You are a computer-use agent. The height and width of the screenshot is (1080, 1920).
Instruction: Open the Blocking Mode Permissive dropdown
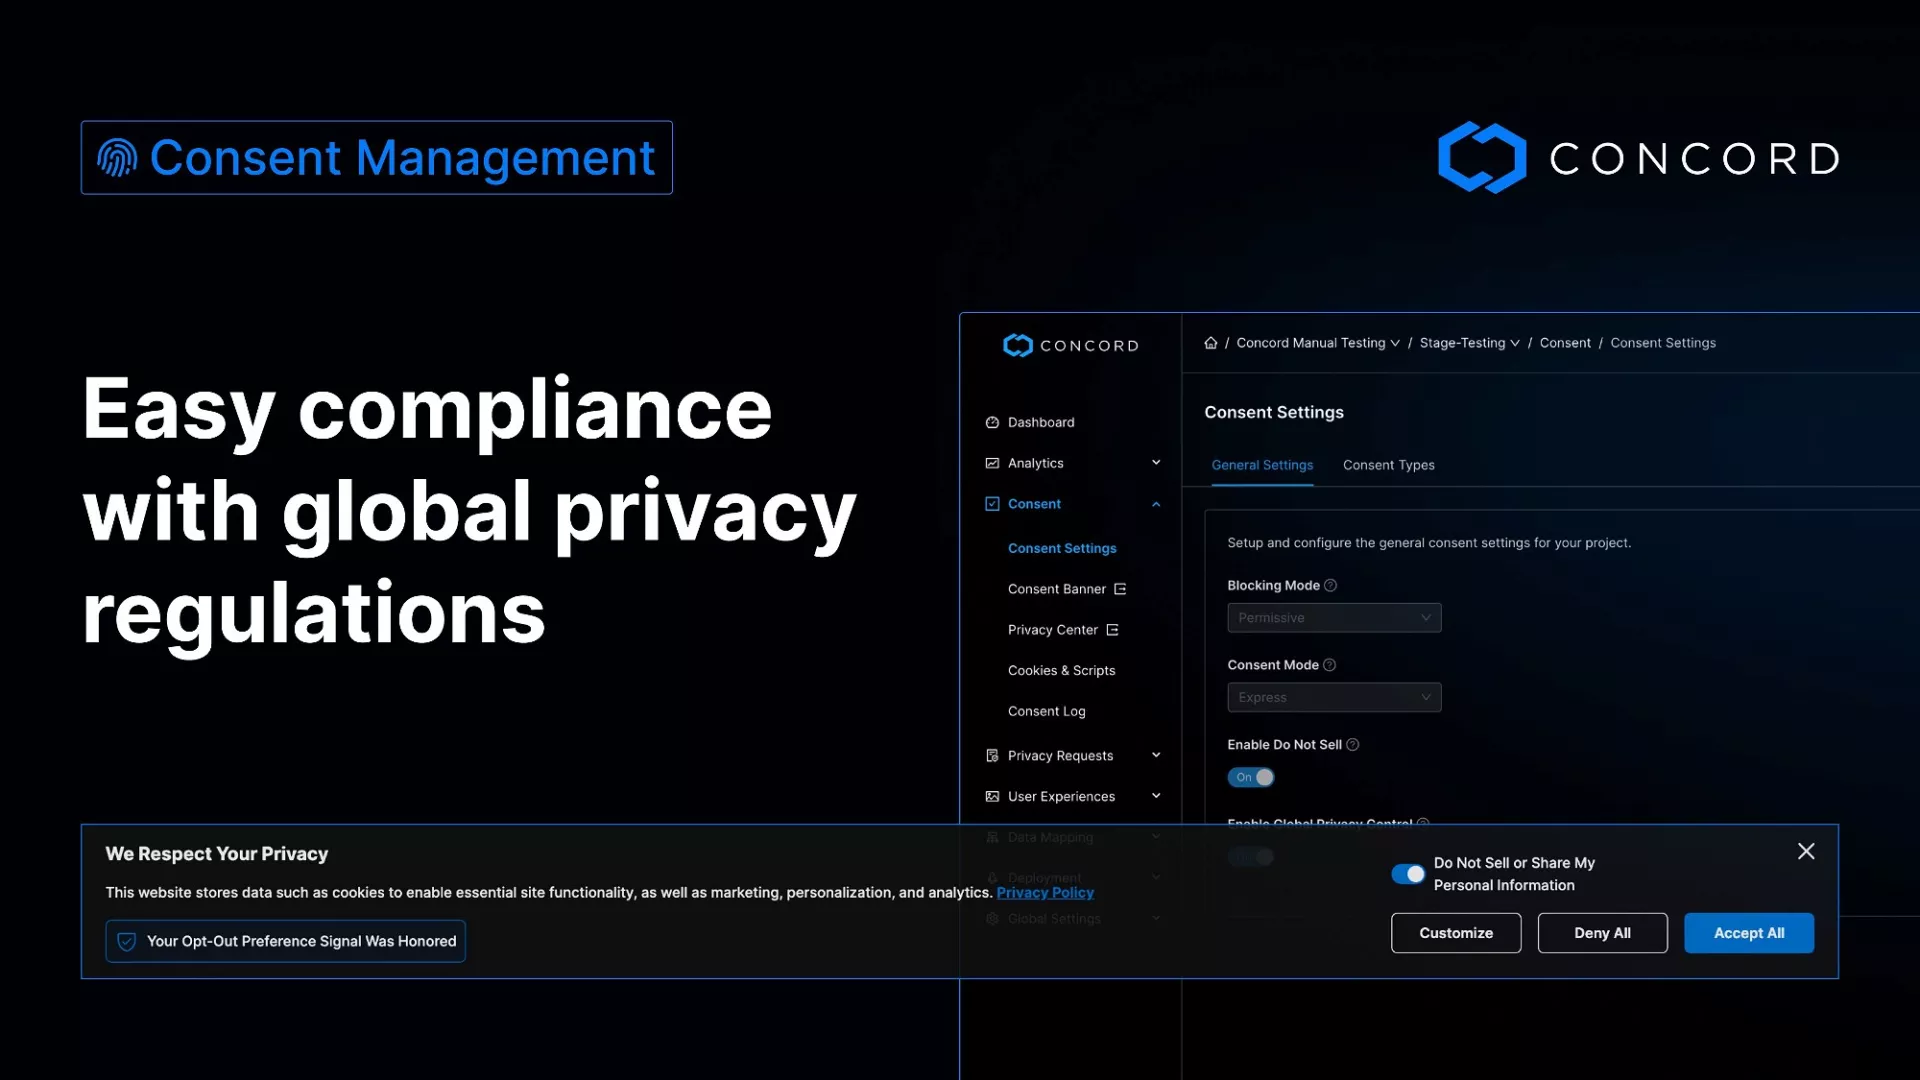[x=1334, y=618]
